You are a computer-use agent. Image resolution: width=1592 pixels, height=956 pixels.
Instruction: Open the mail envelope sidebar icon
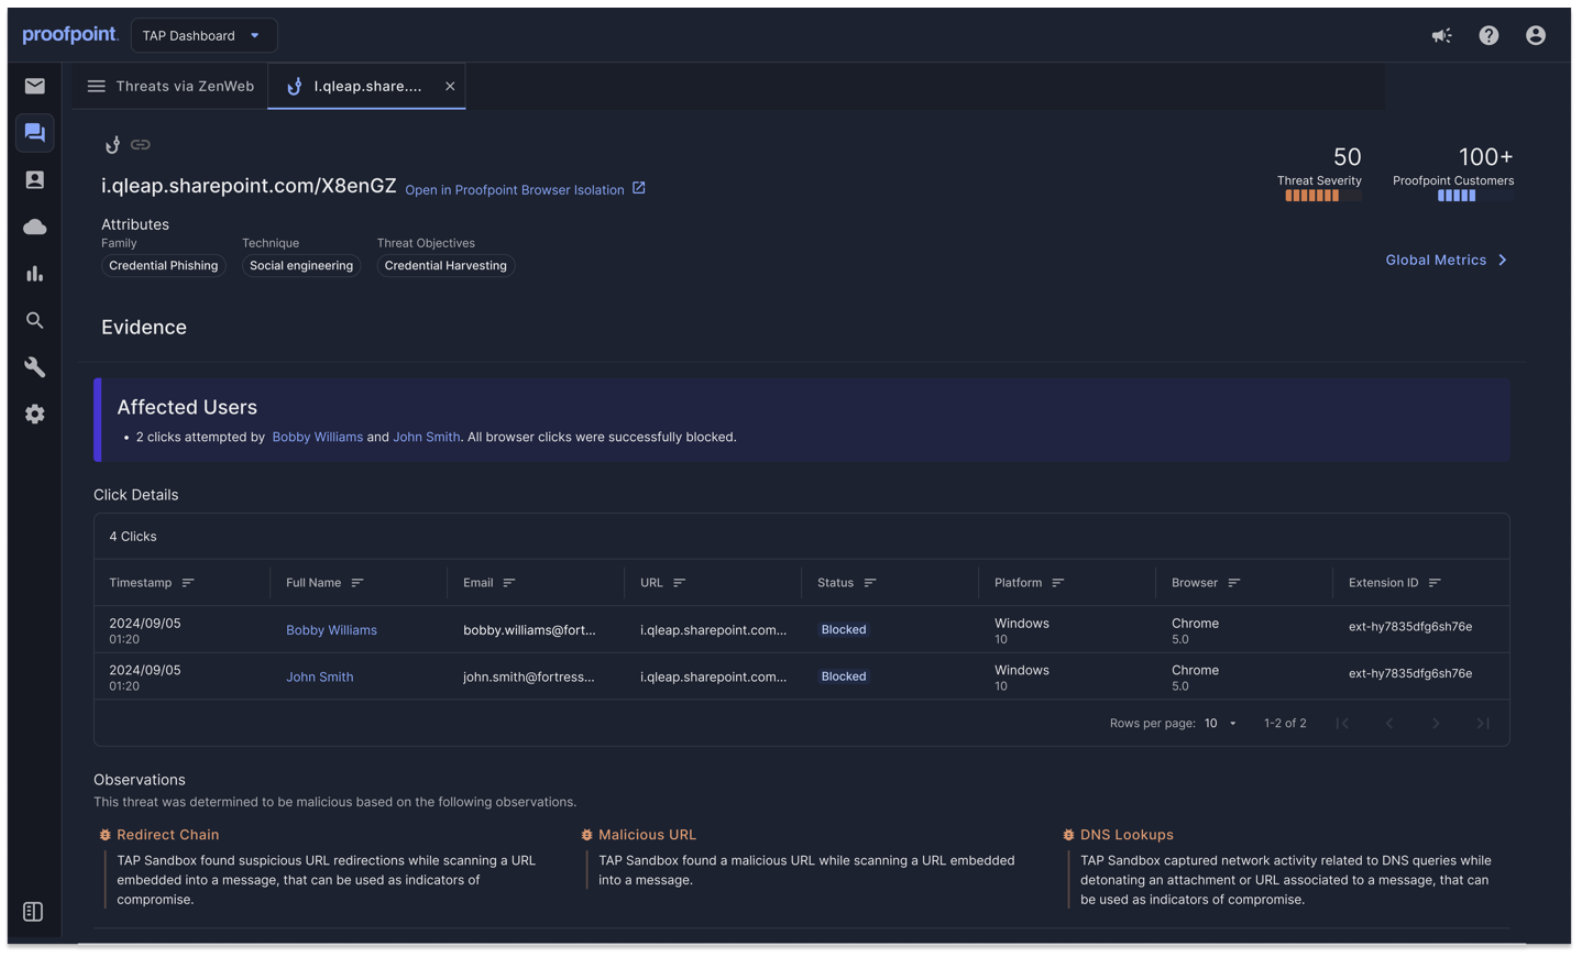click(35, 86)
